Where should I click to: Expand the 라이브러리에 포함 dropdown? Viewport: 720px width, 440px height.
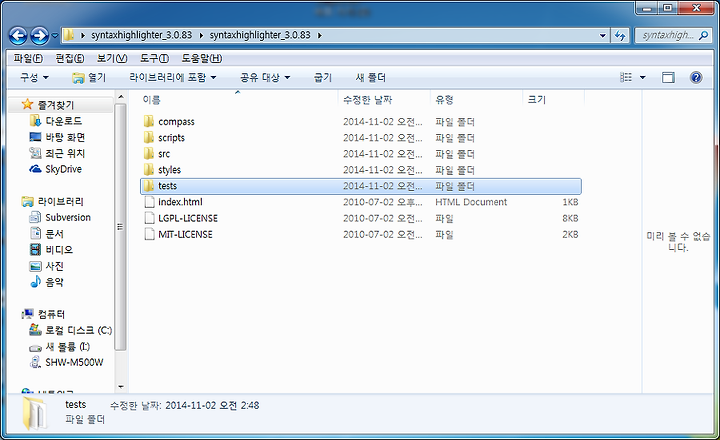click(173, 77)
